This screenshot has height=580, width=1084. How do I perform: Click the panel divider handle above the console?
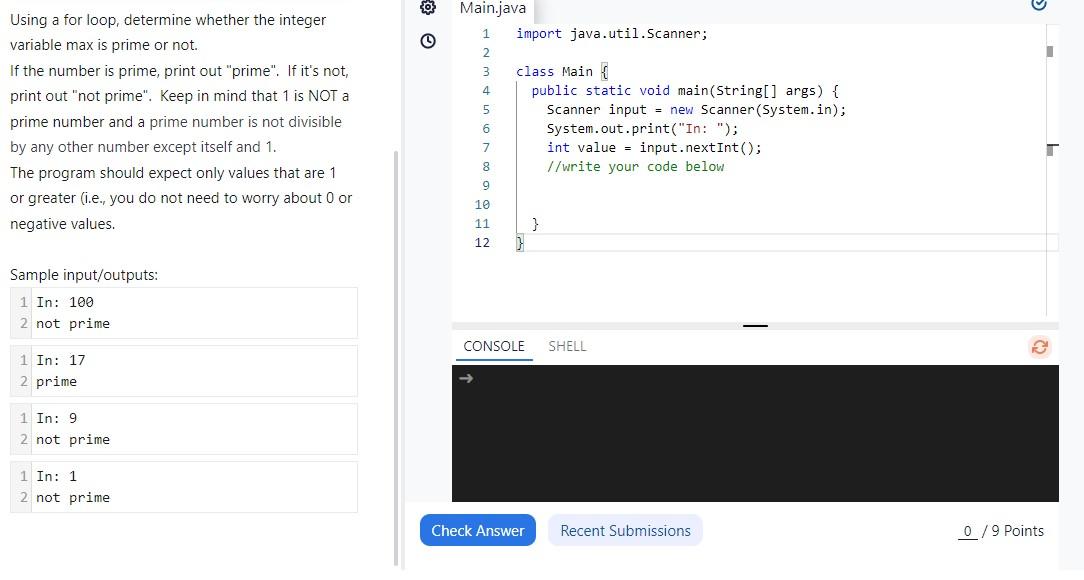(755, 323)
